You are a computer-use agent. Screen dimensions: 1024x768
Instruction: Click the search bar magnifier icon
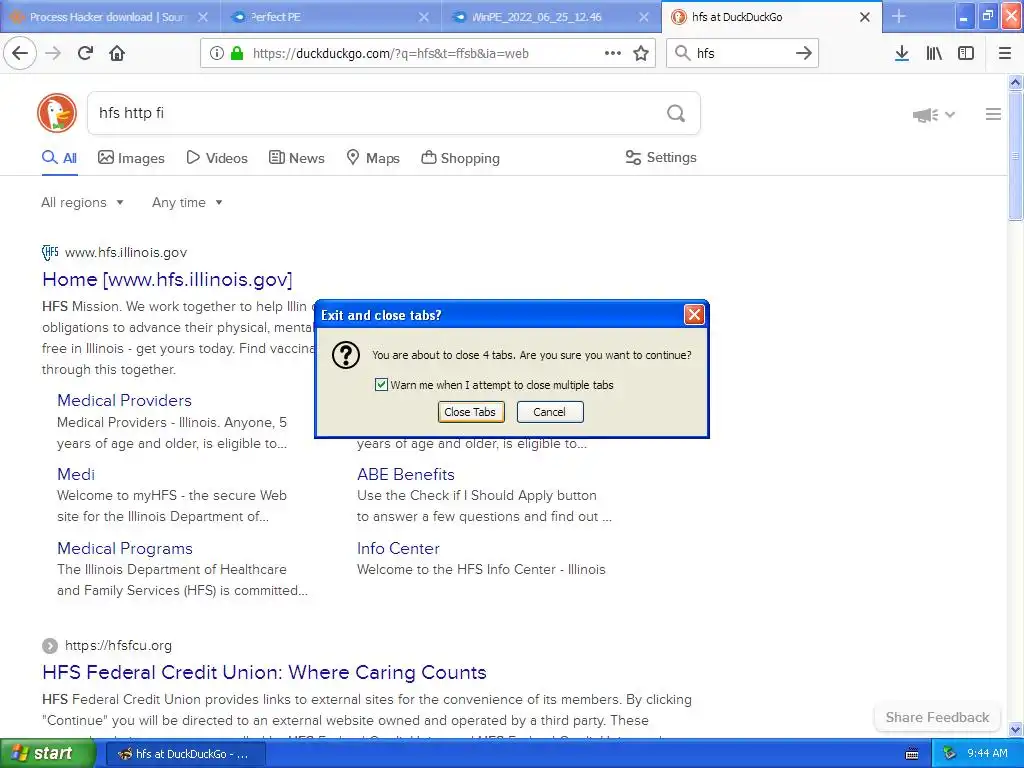682,53
